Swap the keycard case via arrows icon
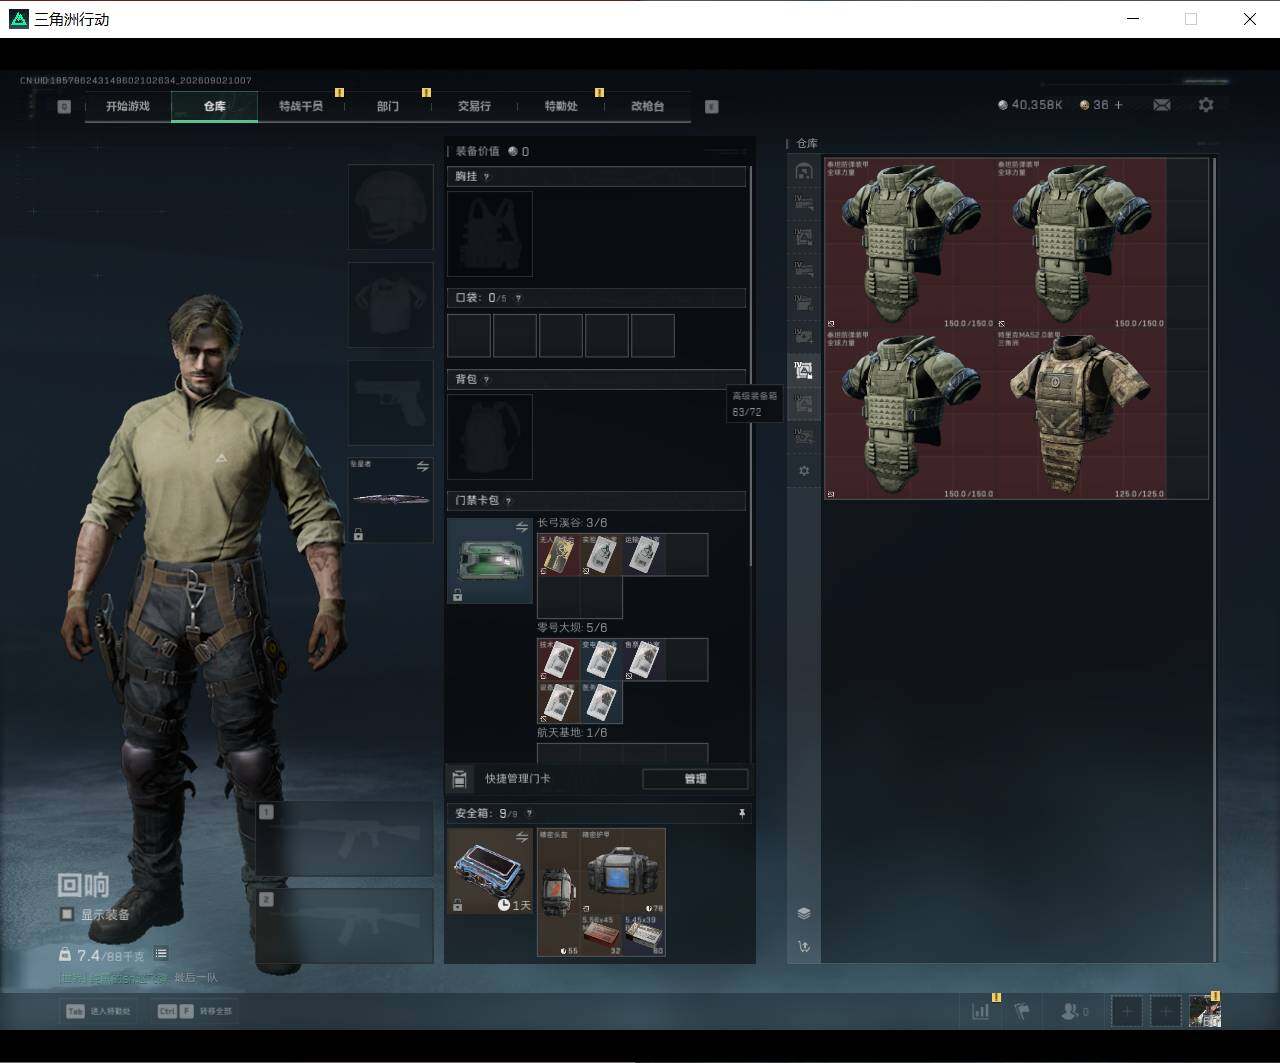The width and height of the screenshot is (1280, 1063). coord(521,527)
